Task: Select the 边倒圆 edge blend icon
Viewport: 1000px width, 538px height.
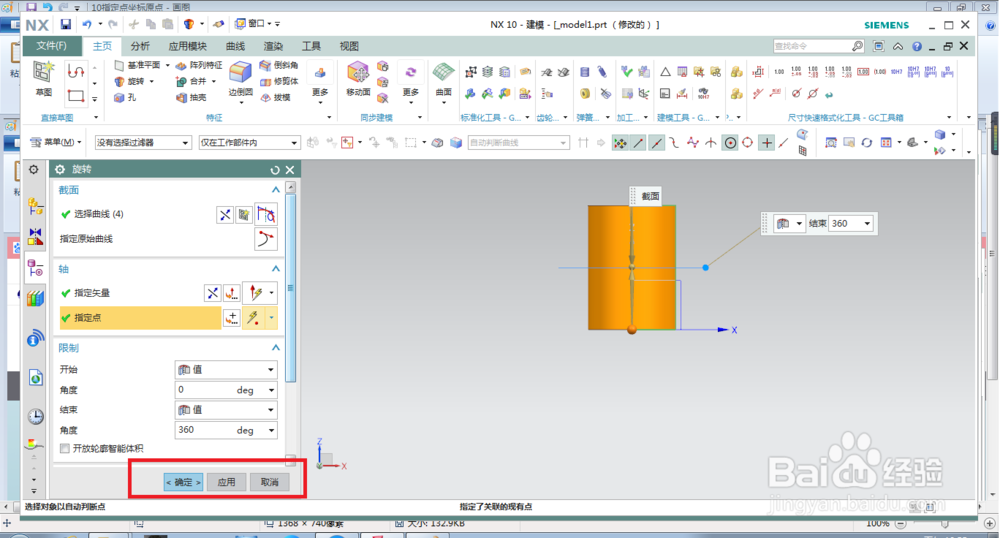Action: pyautogui.click(x=240, y=73)
